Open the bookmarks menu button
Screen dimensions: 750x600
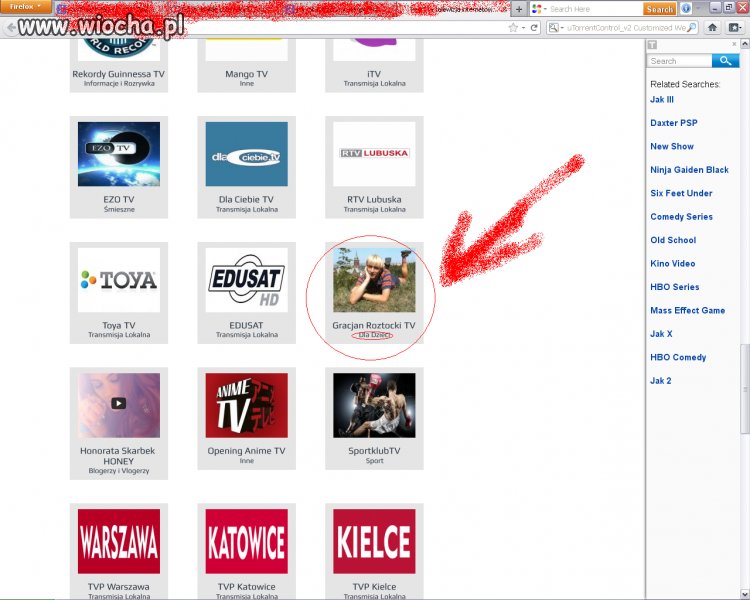734,28
